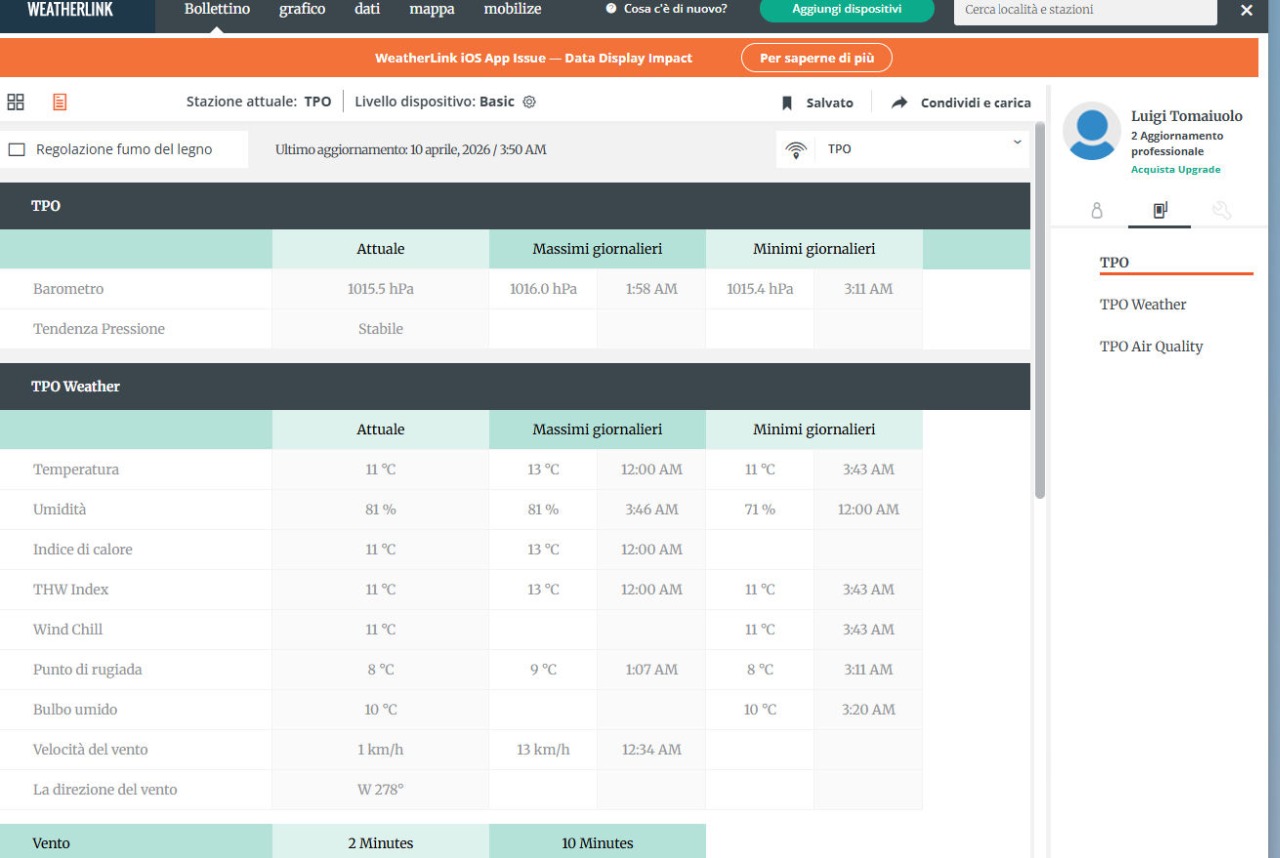Click the Cerca località e stazioni field
The width and height of the screenshot is (1280, 858).
tap(1085, 10)
